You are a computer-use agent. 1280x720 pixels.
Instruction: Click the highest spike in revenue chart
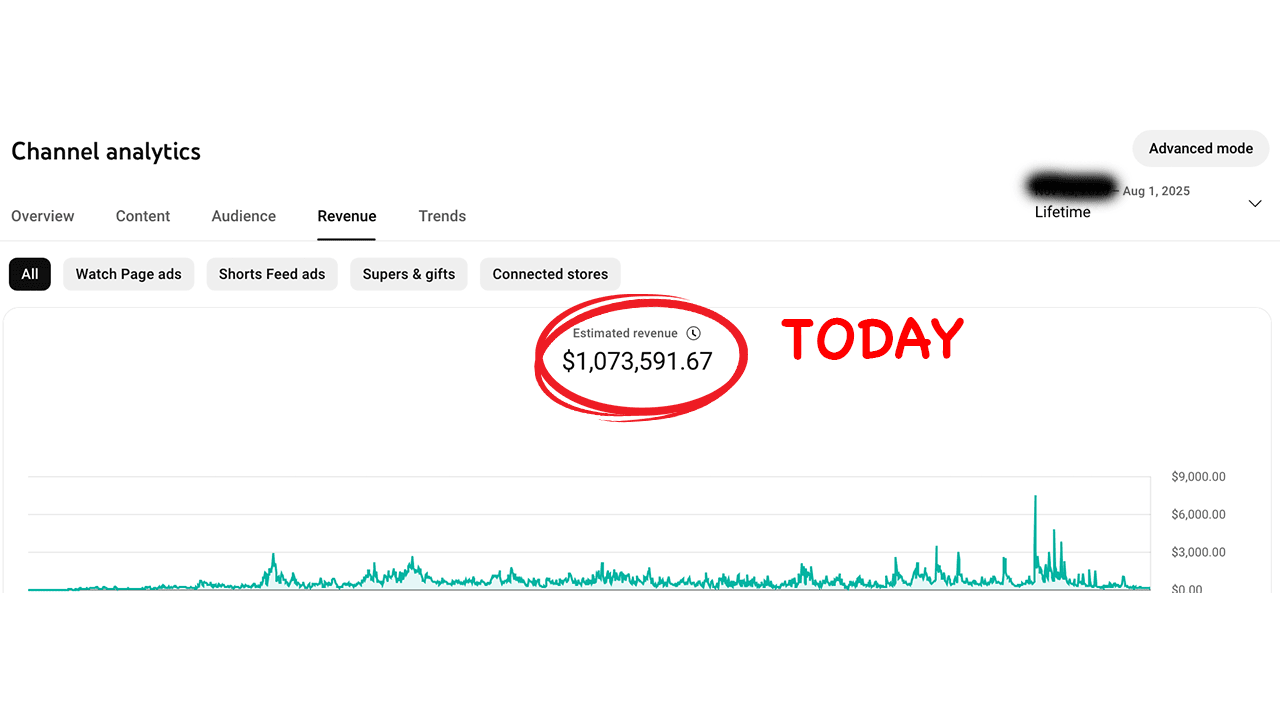[x=1035, y=497]
